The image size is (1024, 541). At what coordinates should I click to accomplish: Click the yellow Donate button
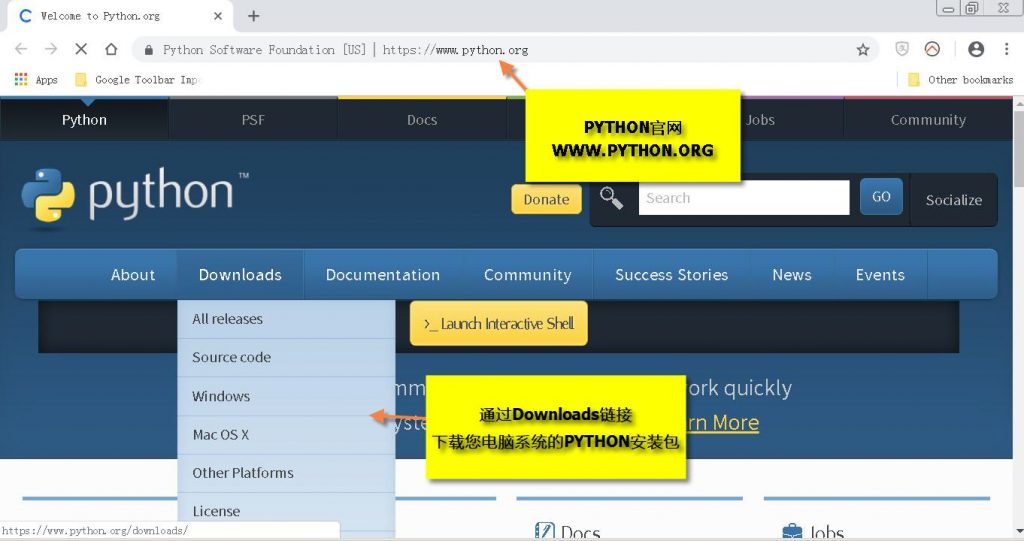tap(546, 199)
